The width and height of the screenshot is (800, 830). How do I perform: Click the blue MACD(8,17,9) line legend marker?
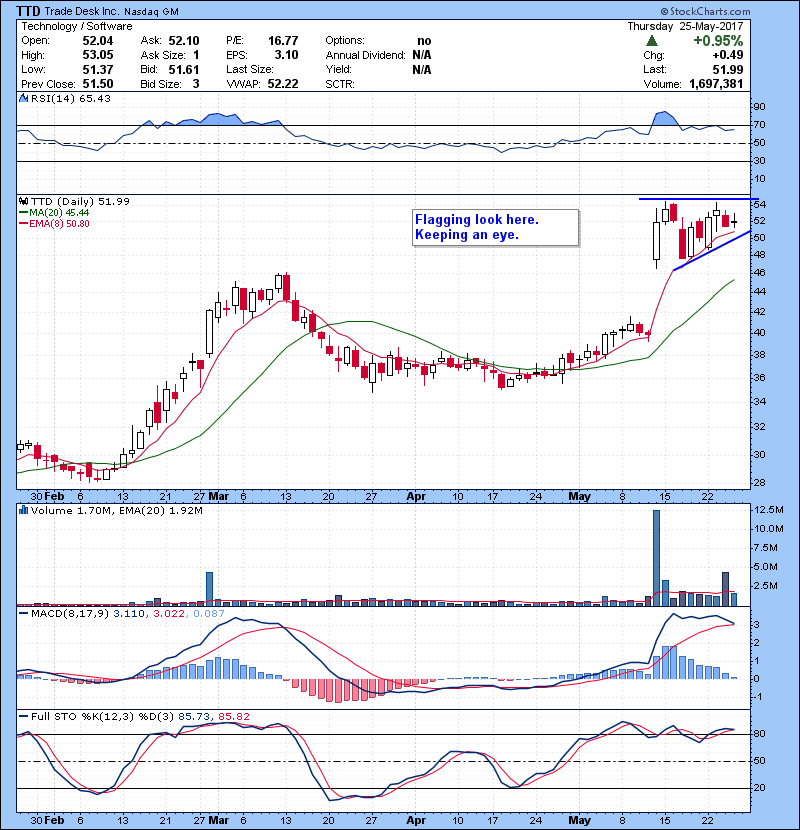[24, 614]
